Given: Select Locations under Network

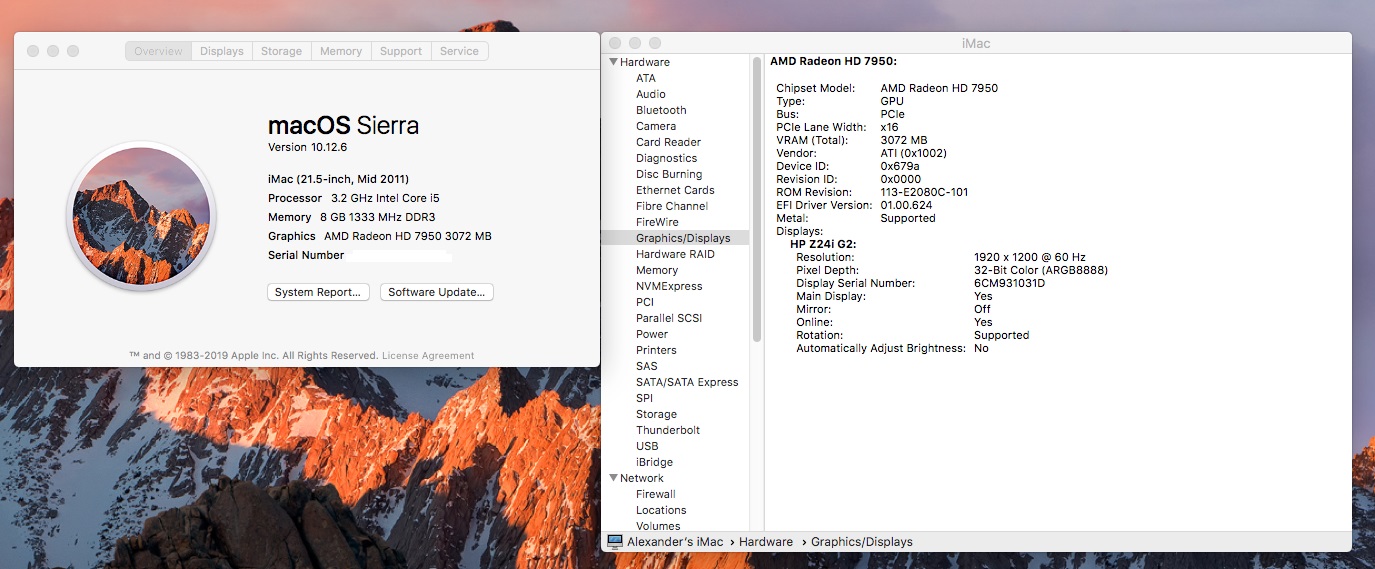Looking at the screenshot, I should (661, 510).
